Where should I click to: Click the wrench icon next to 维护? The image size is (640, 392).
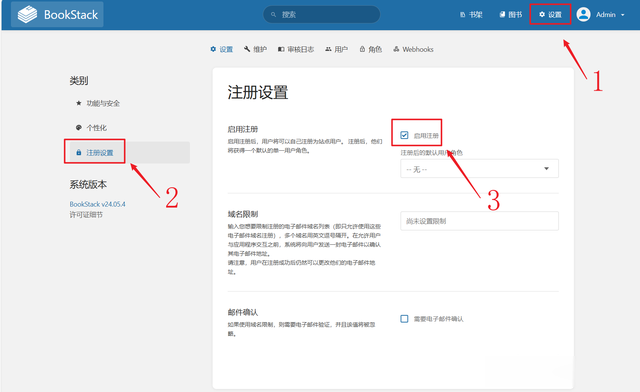point(247,49)
